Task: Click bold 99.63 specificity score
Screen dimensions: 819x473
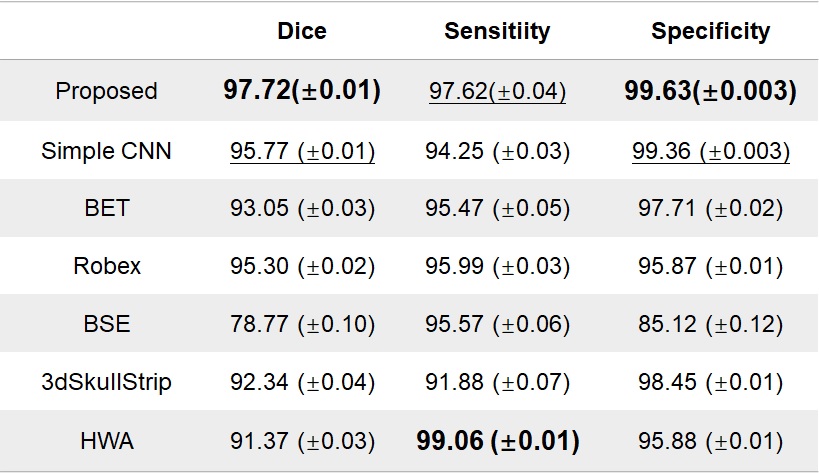Action: coord(710,91)
